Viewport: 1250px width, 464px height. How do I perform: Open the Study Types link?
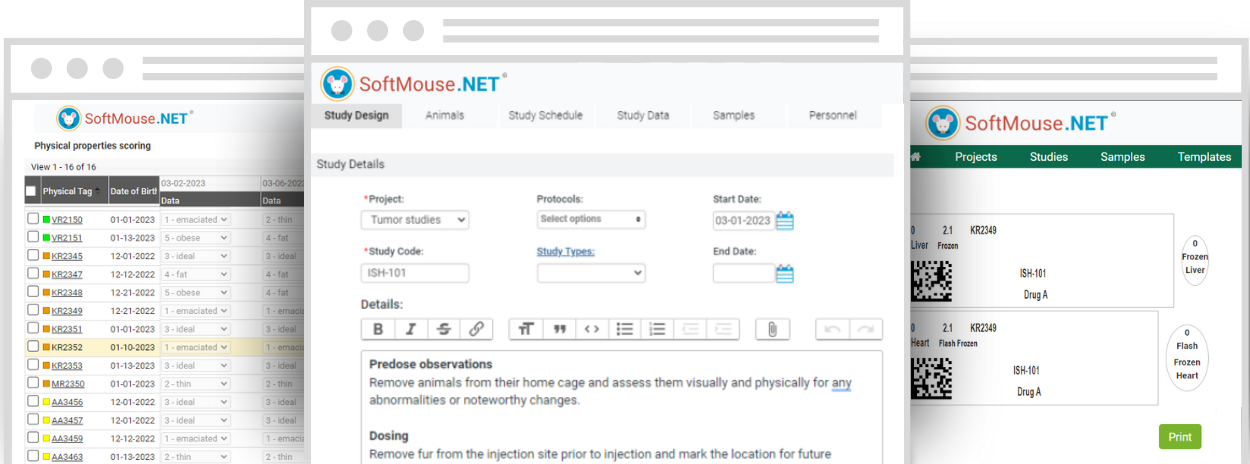point(565,252)
